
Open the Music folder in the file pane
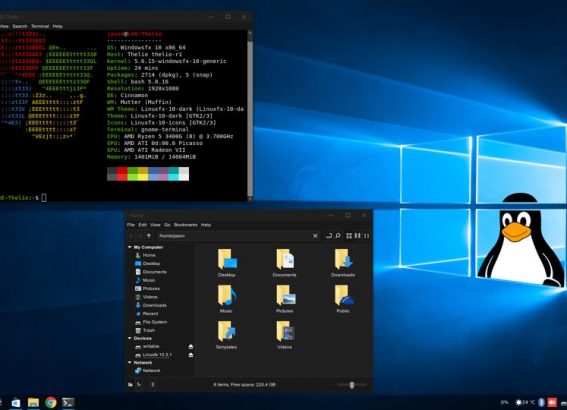[x=227, y=299]
